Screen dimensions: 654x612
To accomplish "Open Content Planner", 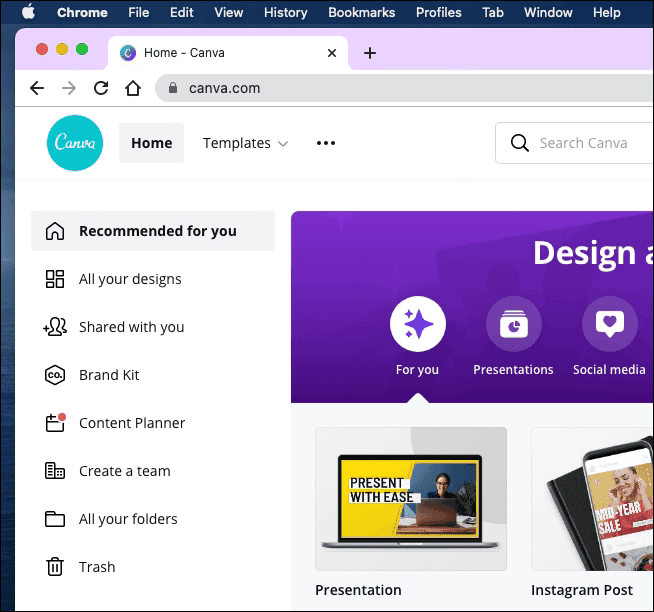I will point(132,423).
